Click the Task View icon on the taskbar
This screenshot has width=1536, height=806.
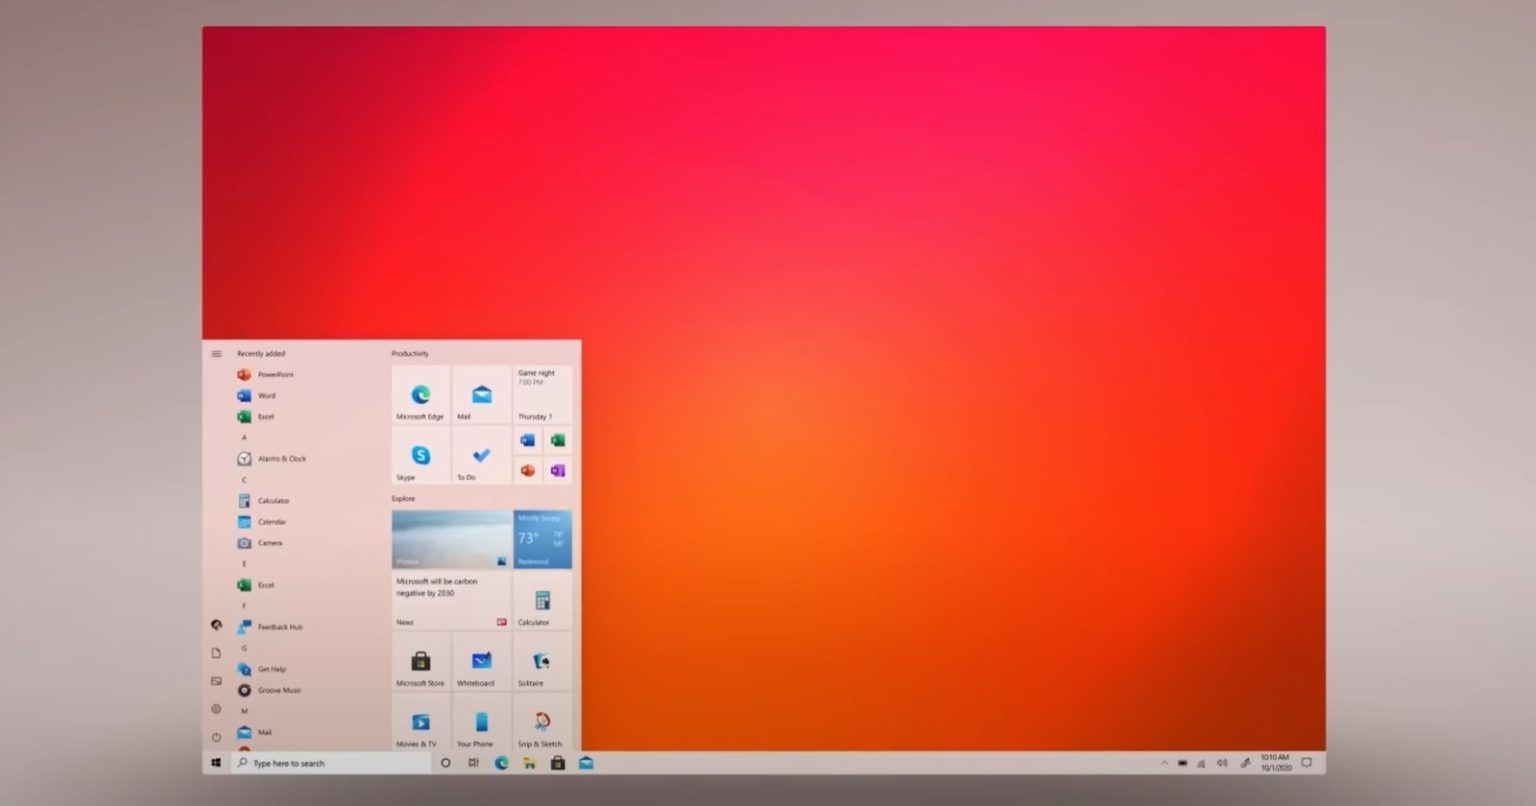[473, 762]
